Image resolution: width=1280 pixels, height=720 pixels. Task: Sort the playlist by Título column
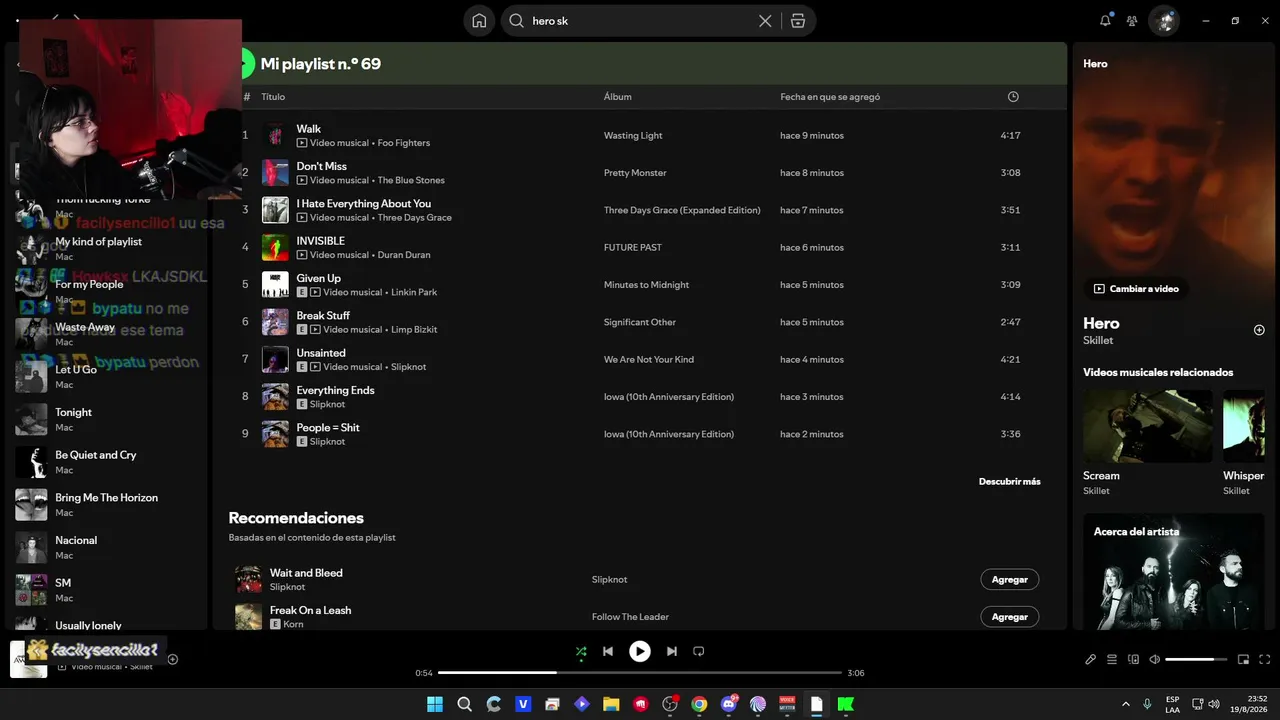click(273, 97)
